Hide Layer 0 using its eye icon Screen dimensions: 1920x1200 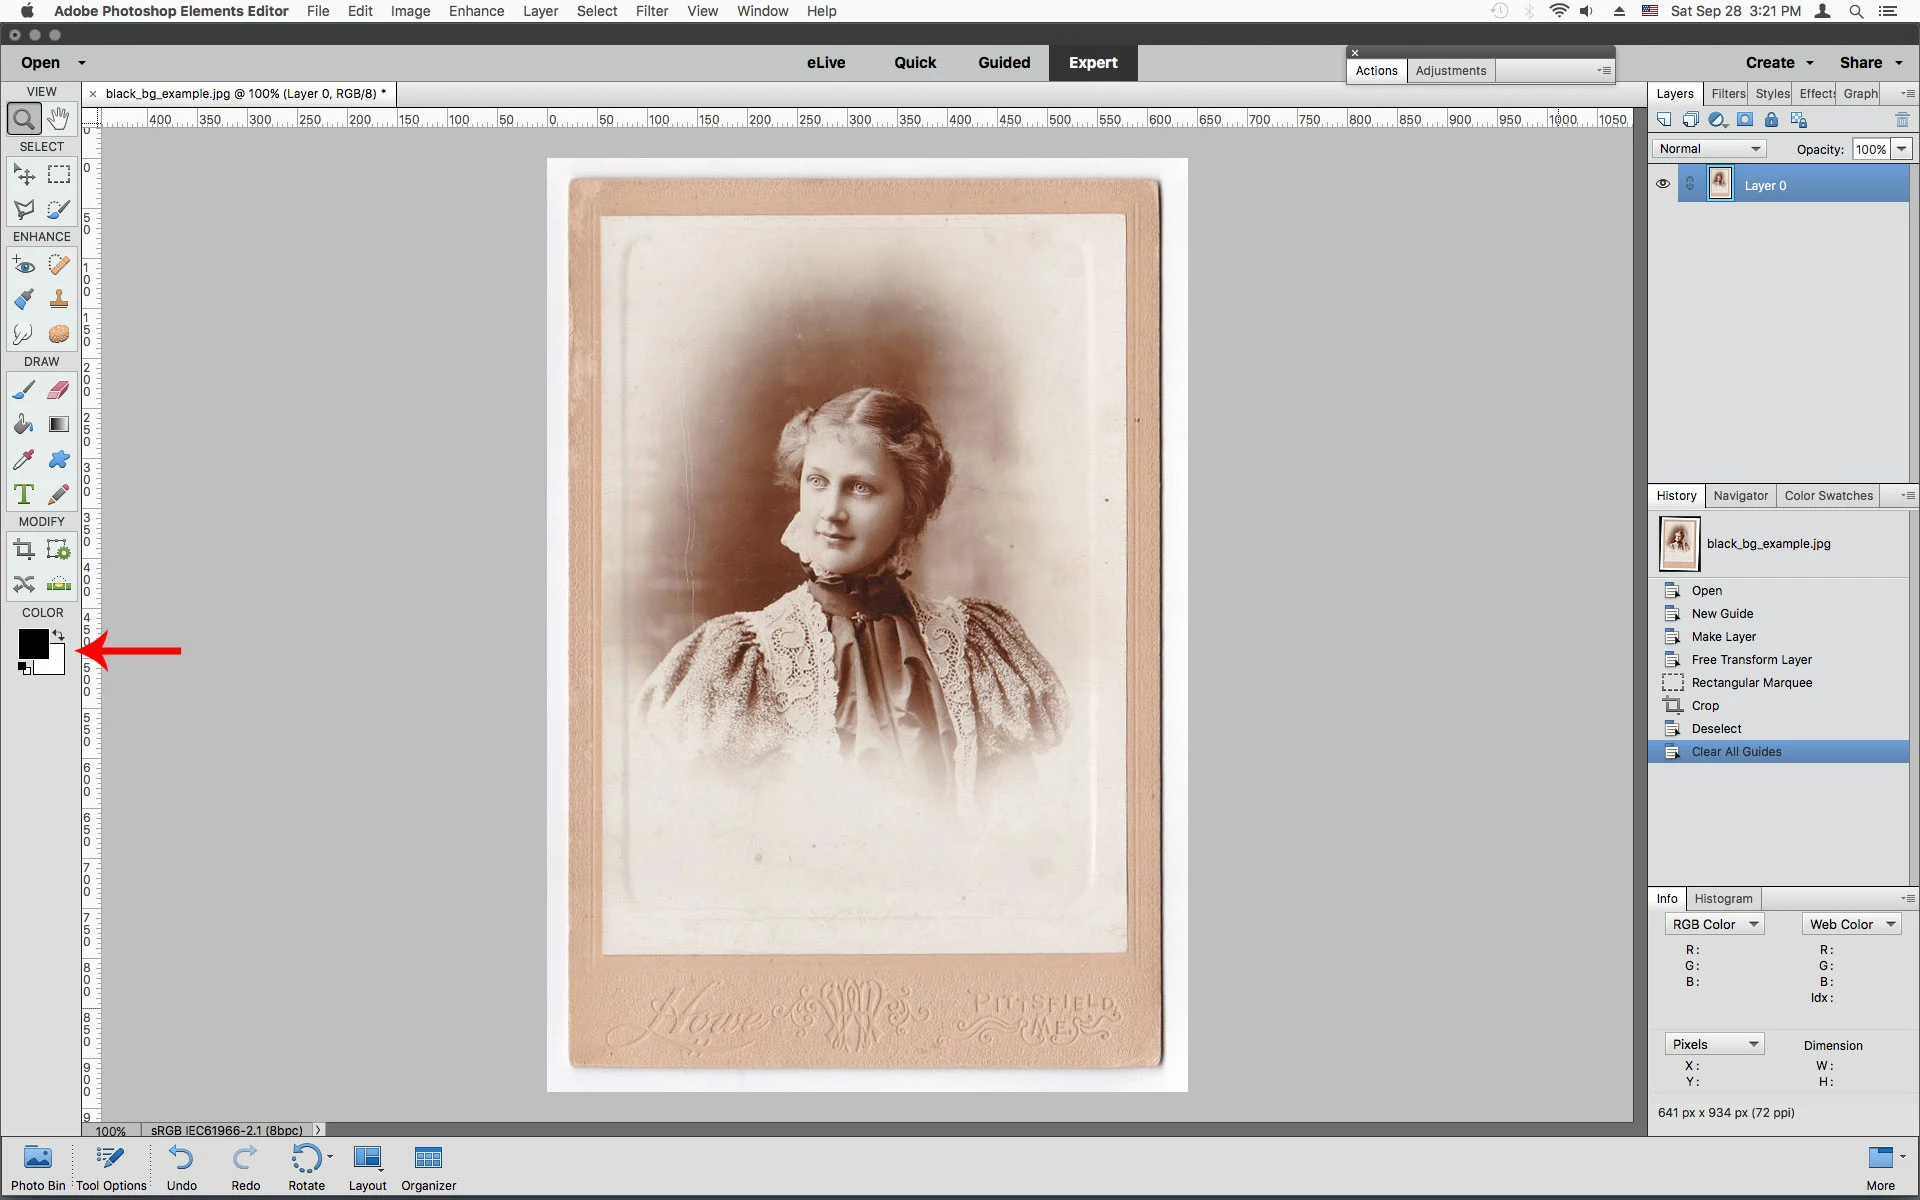click(x=1662, y=184)
